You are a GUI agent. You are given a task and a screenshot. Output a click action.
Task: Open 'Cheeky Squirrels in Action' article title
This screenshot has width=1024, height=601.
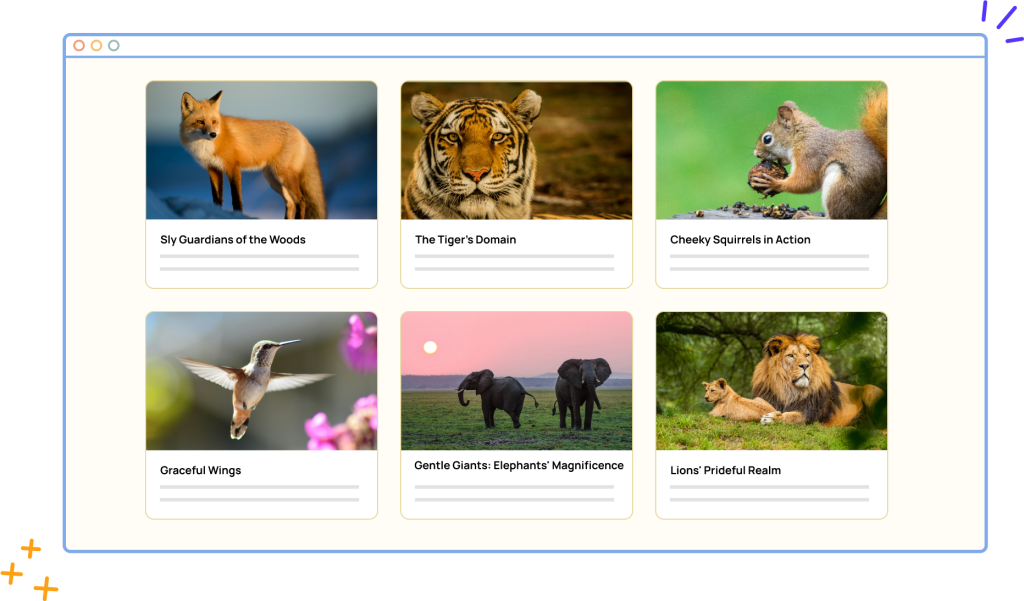point(740,240)
